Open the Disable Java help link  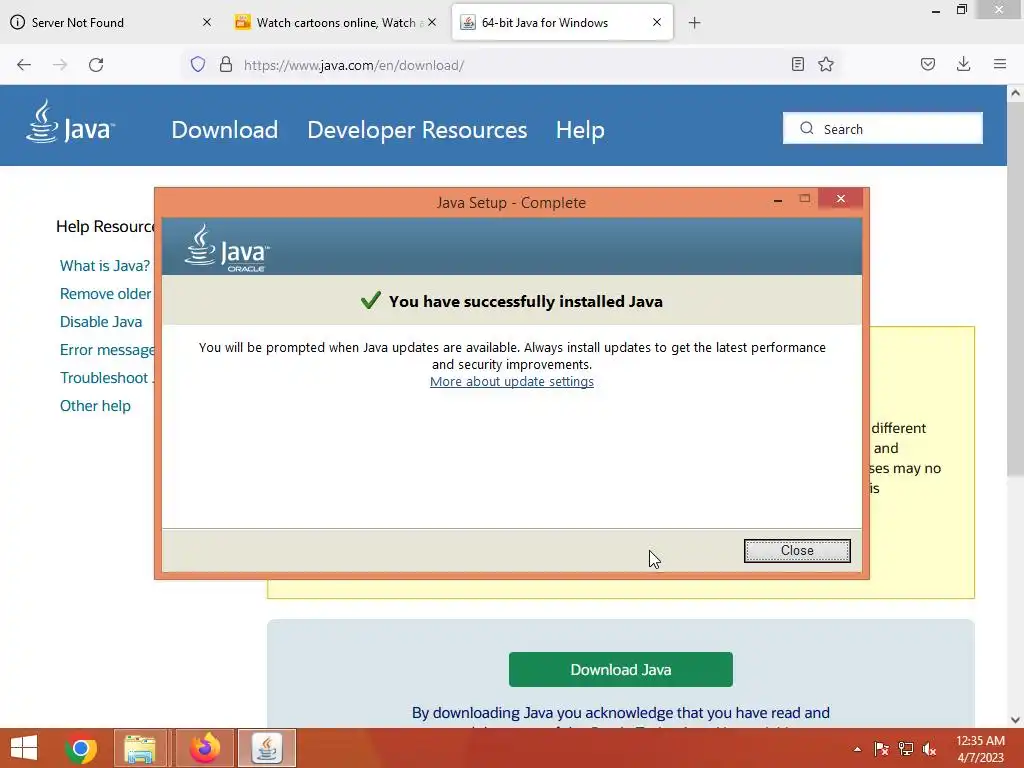101,322
